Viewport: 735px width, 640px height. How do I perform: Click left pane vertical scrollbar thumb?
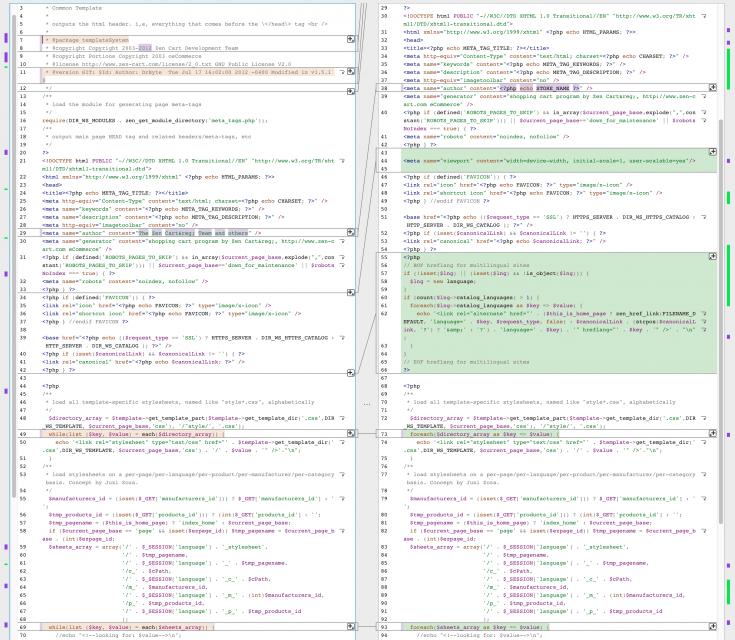(14, 256)
